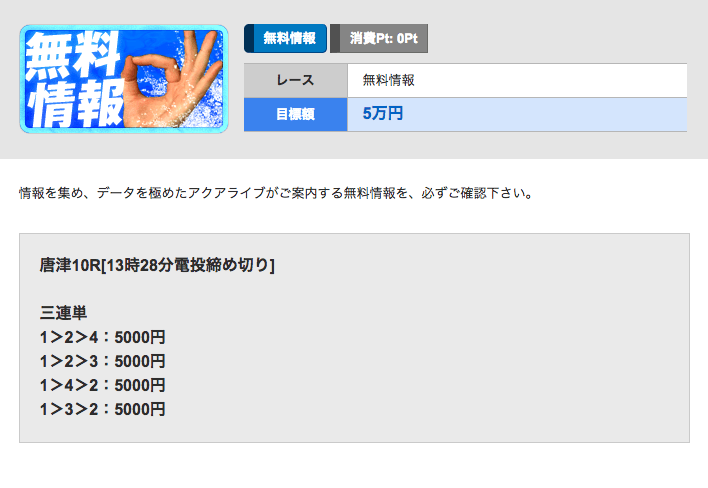The image size is (708, 488).
Task: Click the 無料情報 race value cell
Action: tap(517, 80)
